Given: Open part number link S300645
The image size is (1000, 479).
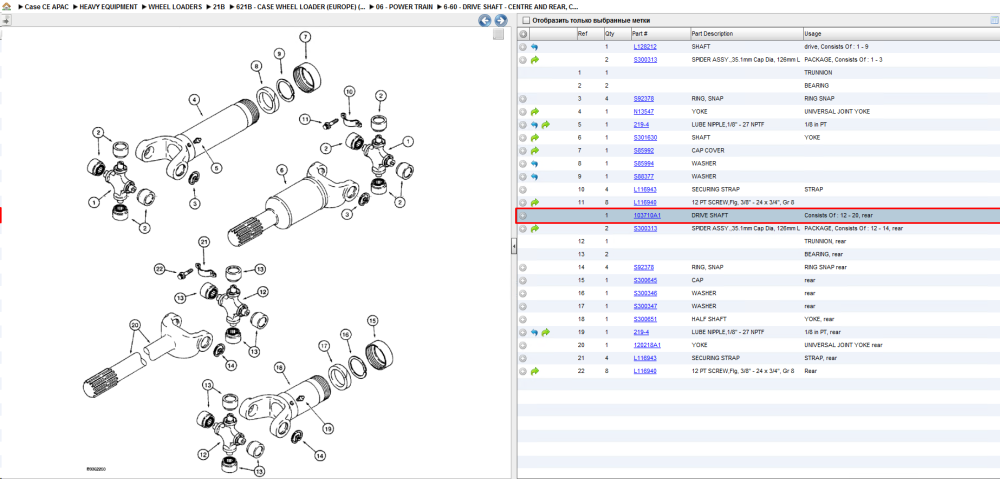Looking at the screenshot, I should (645, 280).
